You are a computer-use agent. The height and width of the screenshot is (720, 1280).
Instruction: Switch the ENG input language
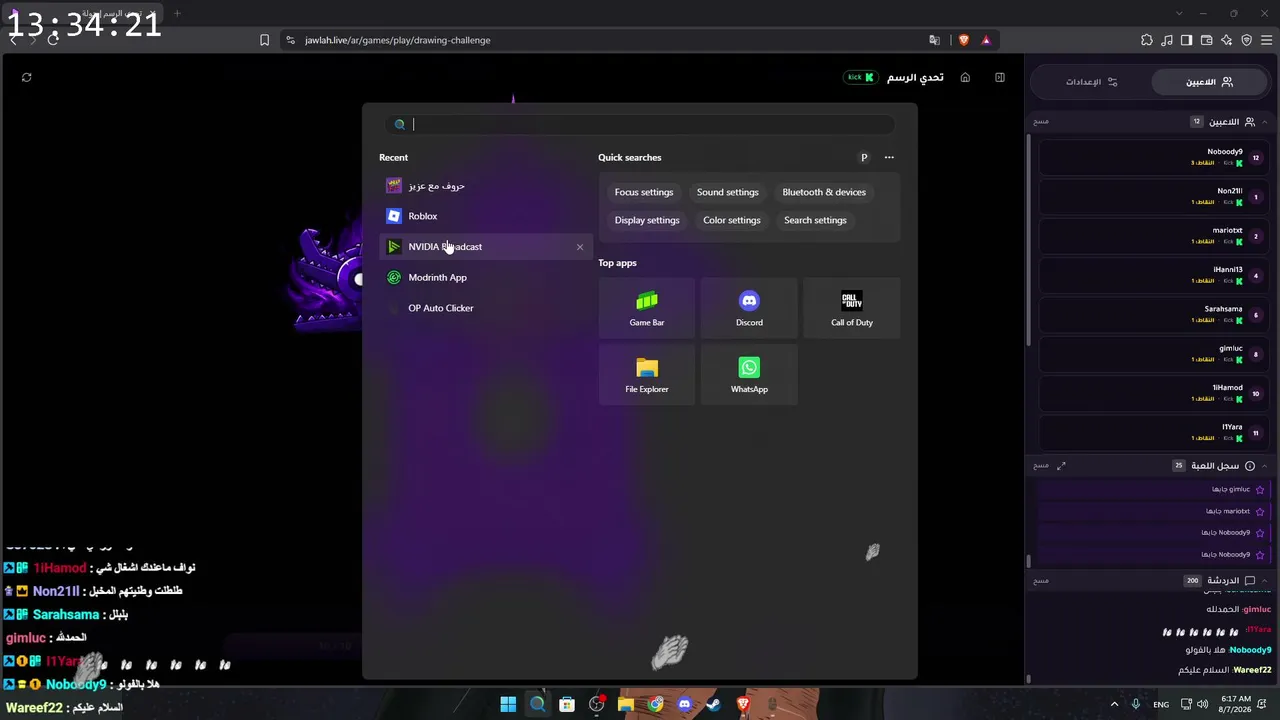(x=1161, y=705)
